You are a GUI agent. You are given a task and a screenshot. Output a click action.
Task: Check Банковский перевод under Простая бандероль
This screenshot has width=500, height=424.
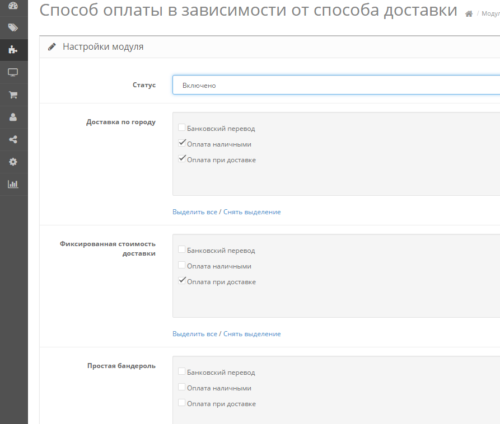click(182, 371)
